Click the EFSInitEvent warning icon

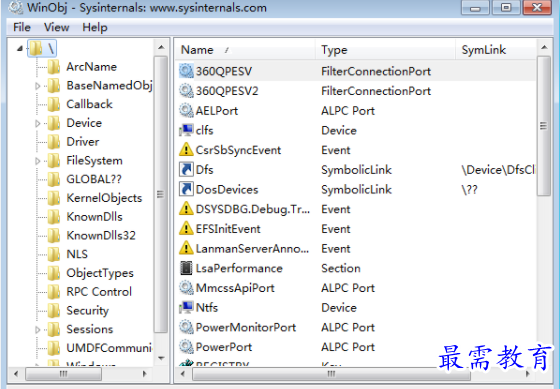coord(186,229)
